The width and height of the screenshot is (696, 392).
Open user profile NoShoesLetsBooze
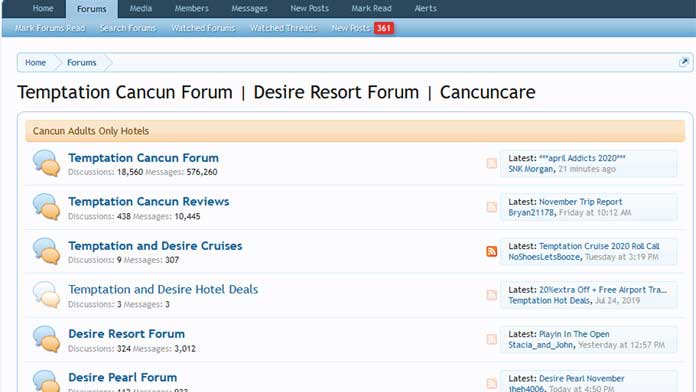click(x=544, y=257)
